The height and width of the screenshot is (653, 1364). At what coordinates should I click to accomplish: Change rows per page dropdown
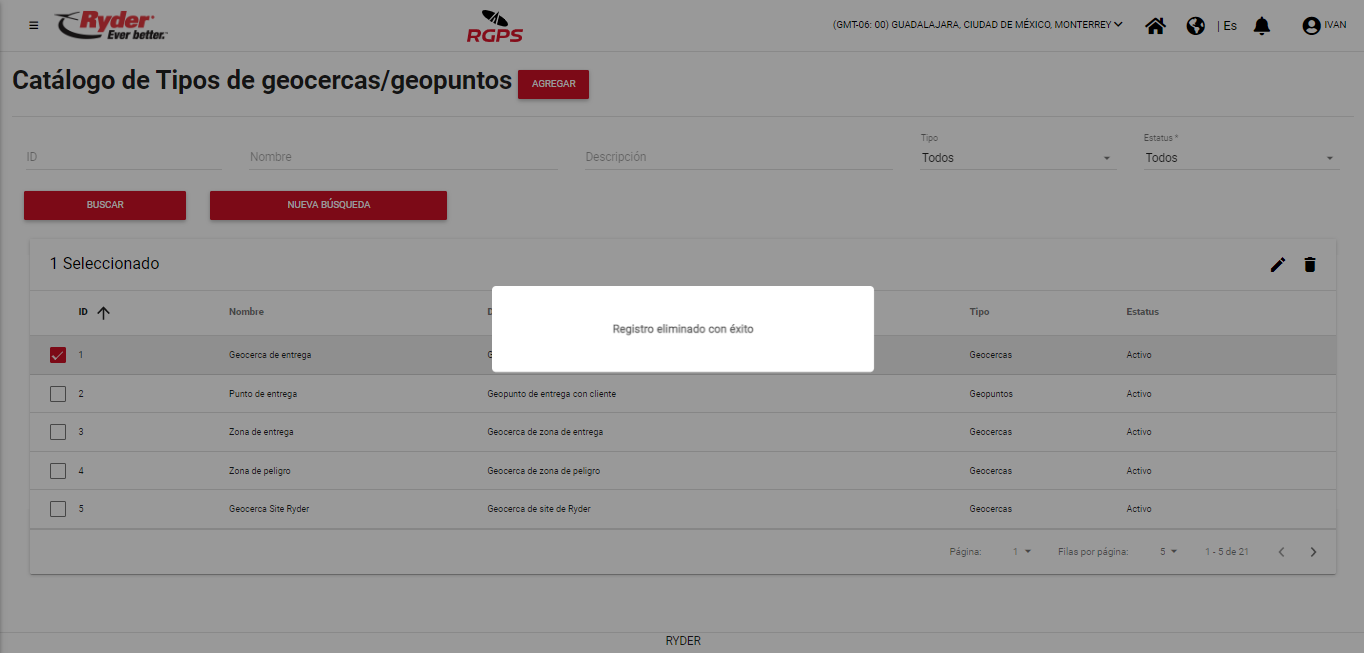point(1168,552)
